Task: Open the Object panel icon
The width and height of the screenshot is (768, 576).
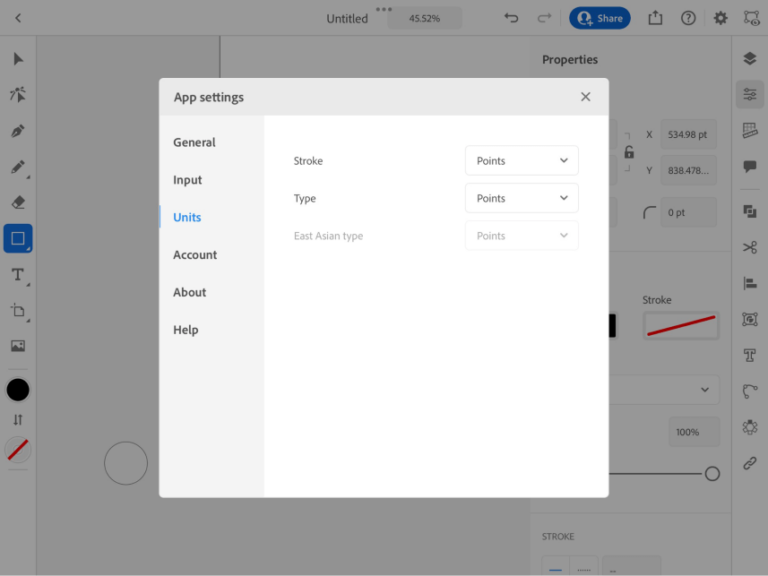Action: coord(750,319)
